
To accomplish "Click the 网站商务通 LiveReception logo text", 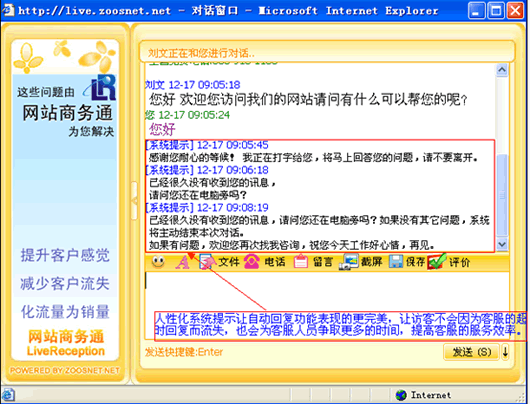I will pyautogui.click(x=66, y=343).
